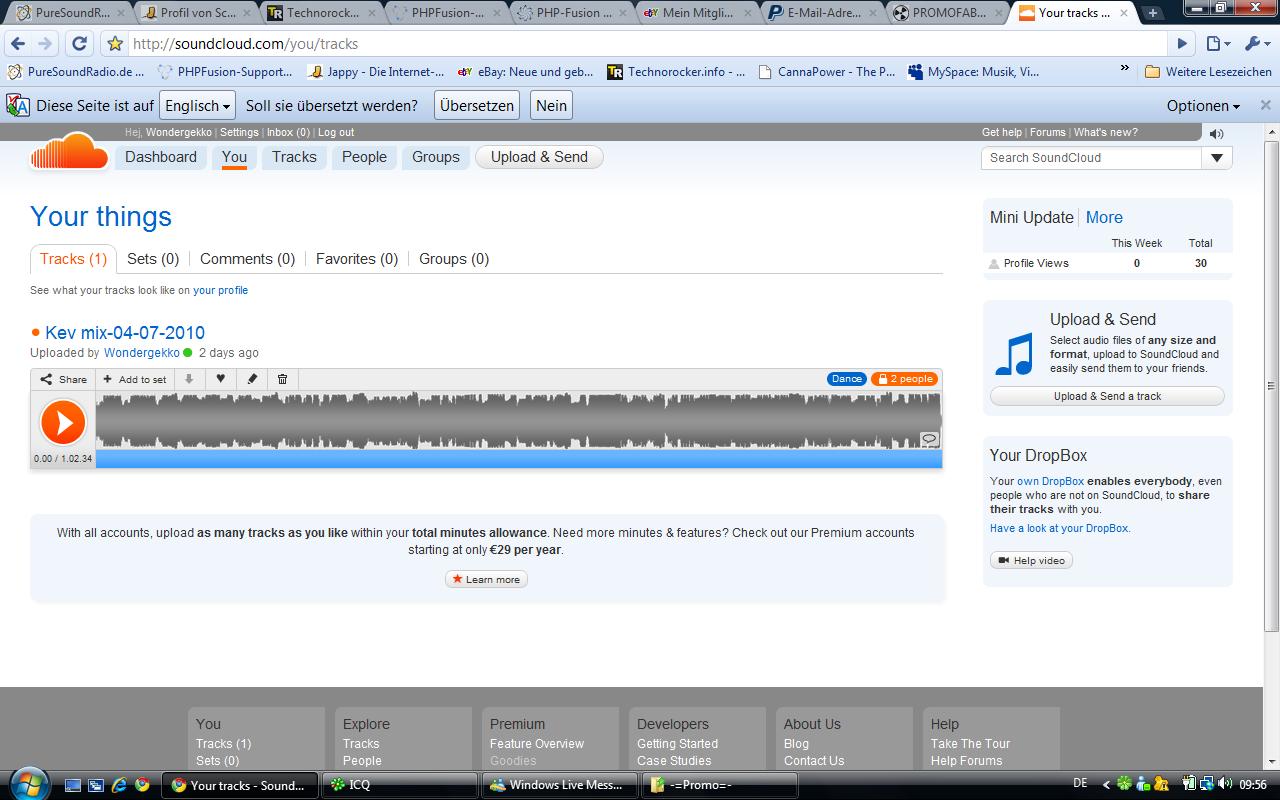1280x800 pixels.
Task: Open the own DropBox link
Action: [1050, 481]
